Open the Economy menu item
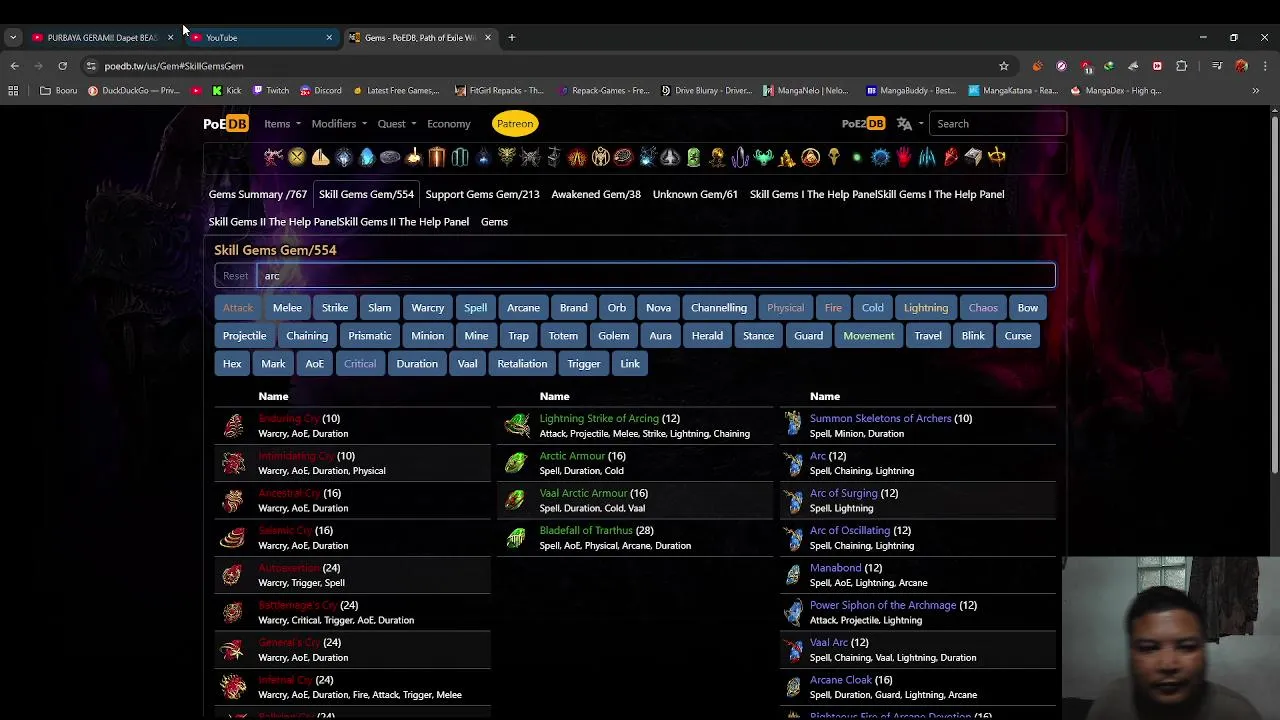 click(449, 124)
